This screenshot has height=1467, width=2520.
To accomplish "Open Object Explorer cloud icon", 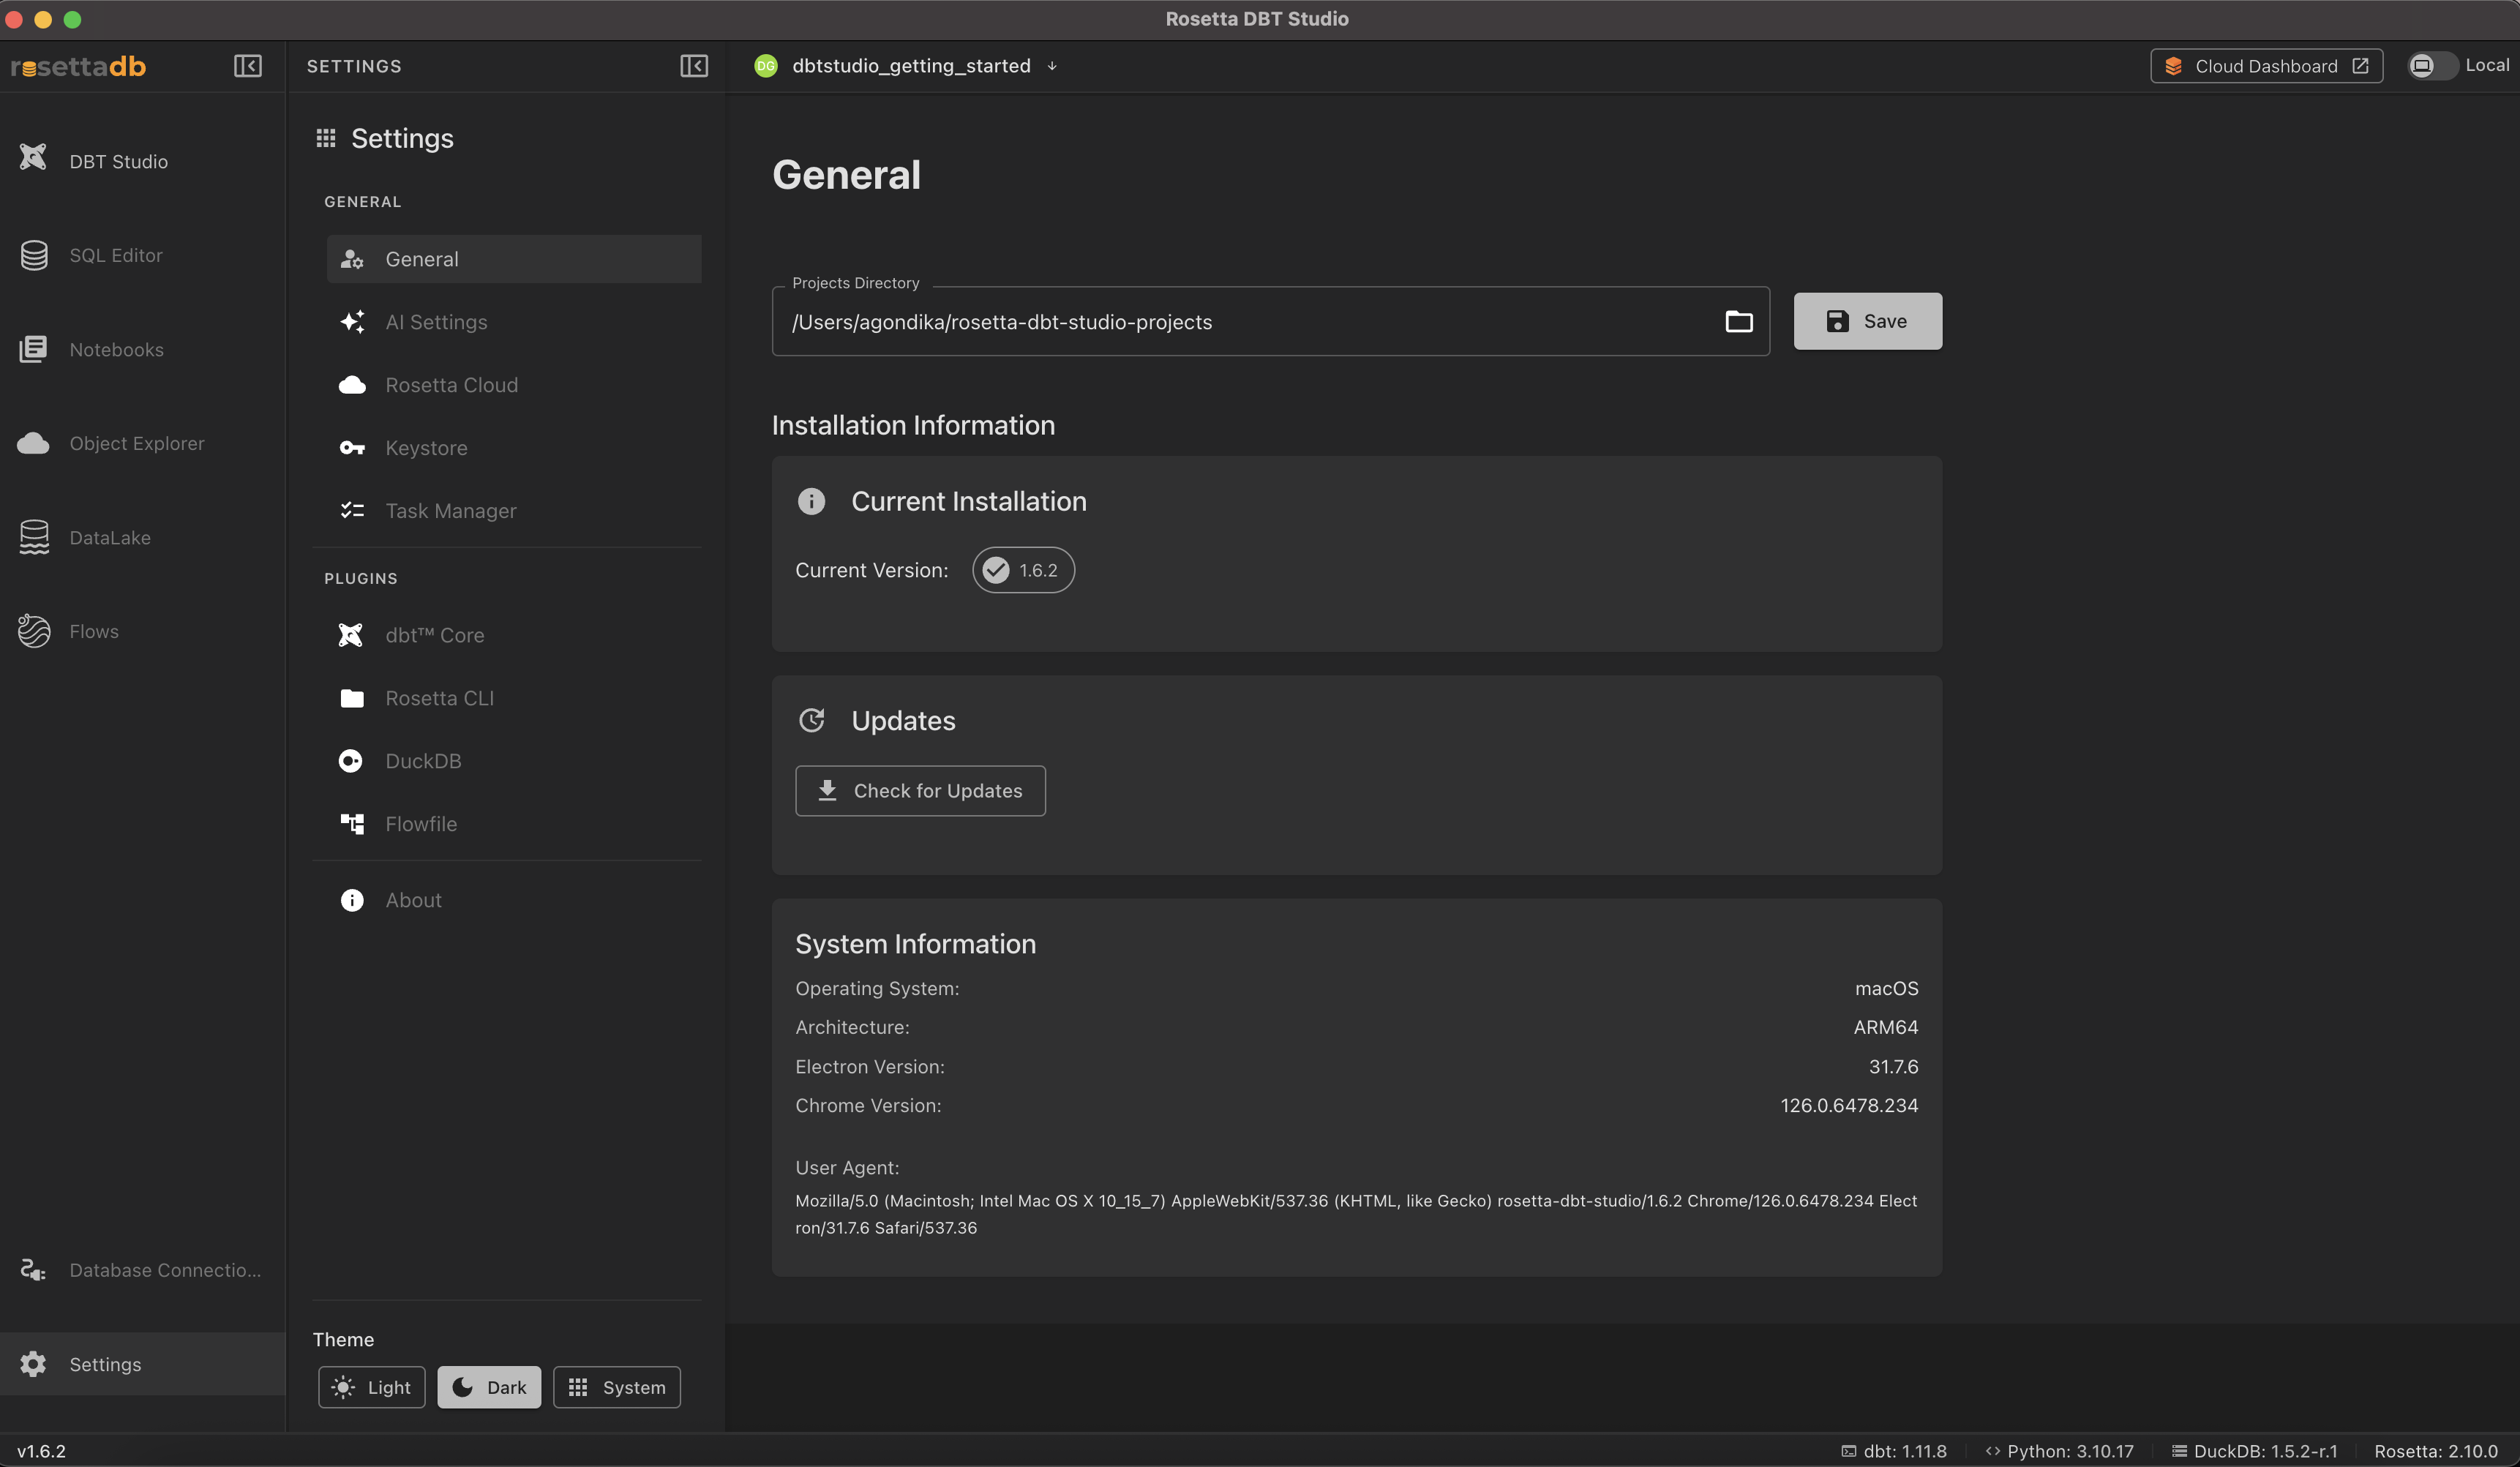I will click(x=34, y=443).
